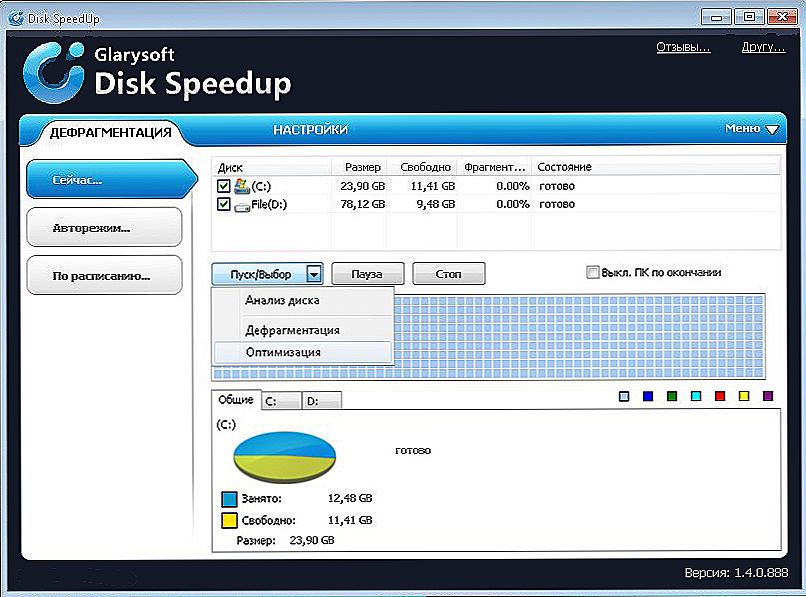Open the 'Другу...' link
This screenshot has width=806, height=597.
tap(763, 47)
